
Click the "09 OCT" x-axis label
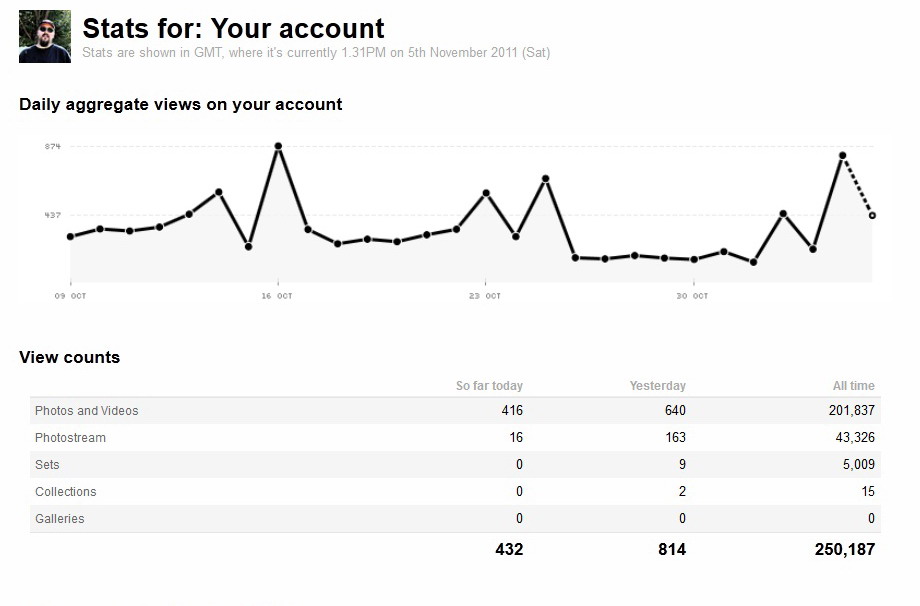(70, 296)
